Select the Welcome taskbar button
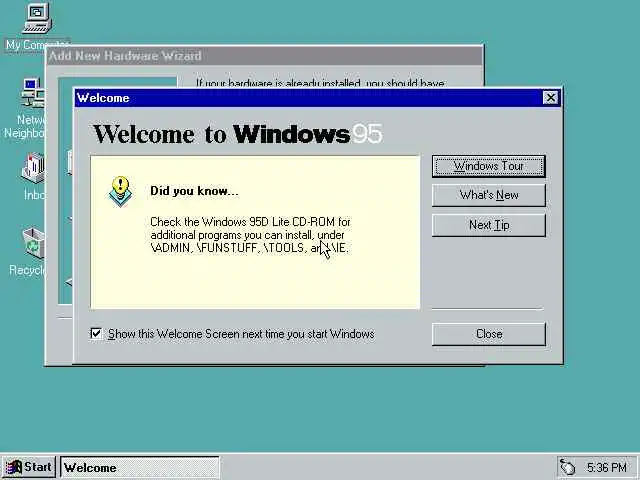Image resolution: width=640 pixels, height=480 pixels. click(x=140, y=467)
